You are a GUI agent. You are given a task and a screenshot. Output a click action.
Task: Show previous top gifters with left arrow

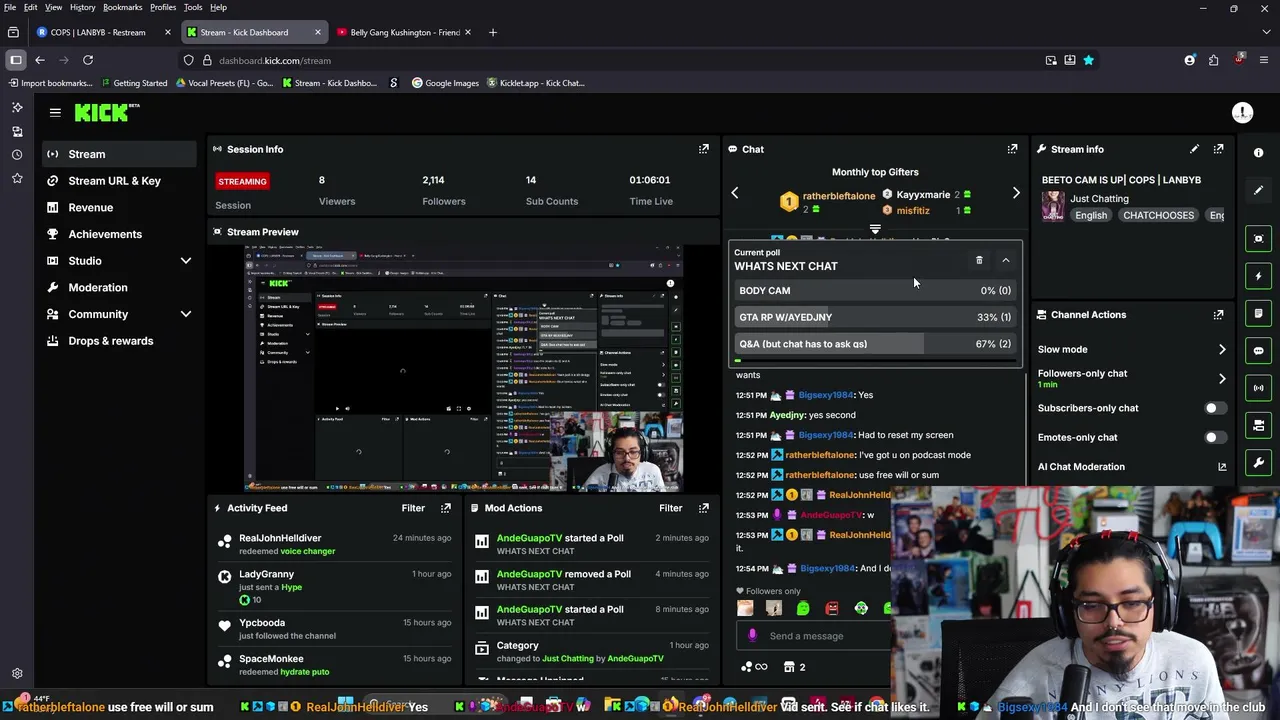[x=735, y=193]
